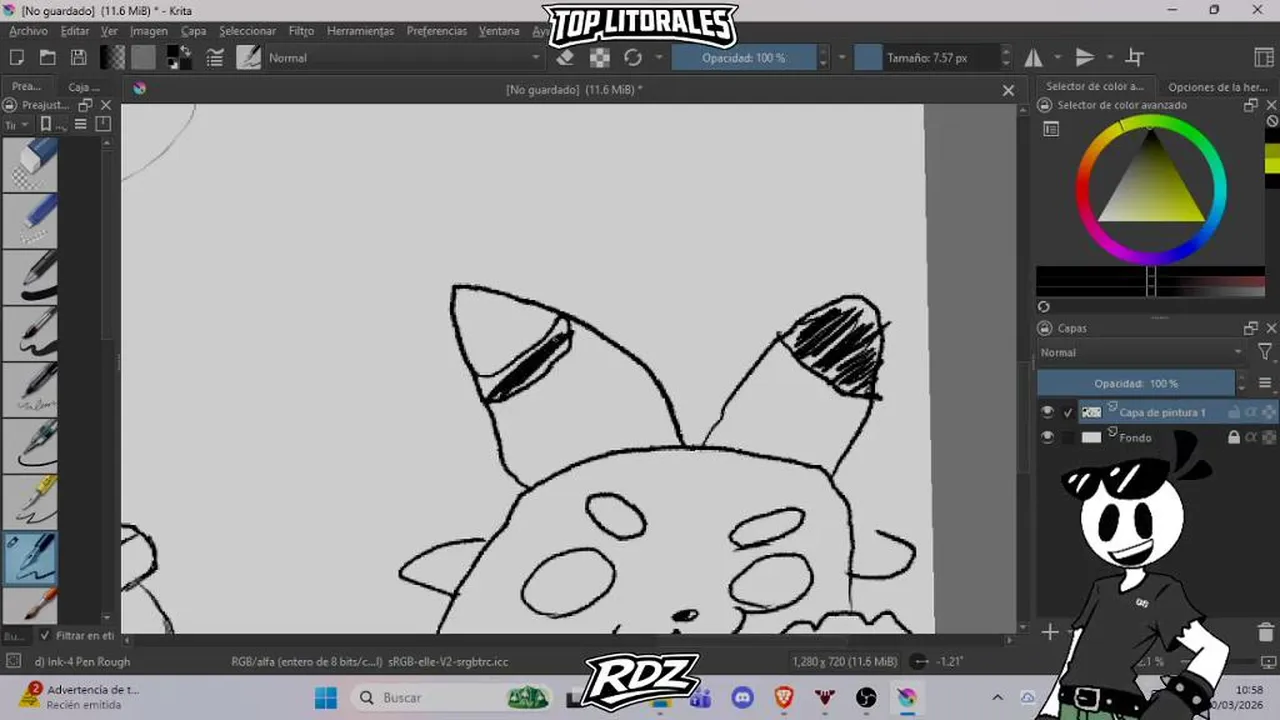
Task: Expand horizontal mirror options arrow
Action: (1058, 58)
